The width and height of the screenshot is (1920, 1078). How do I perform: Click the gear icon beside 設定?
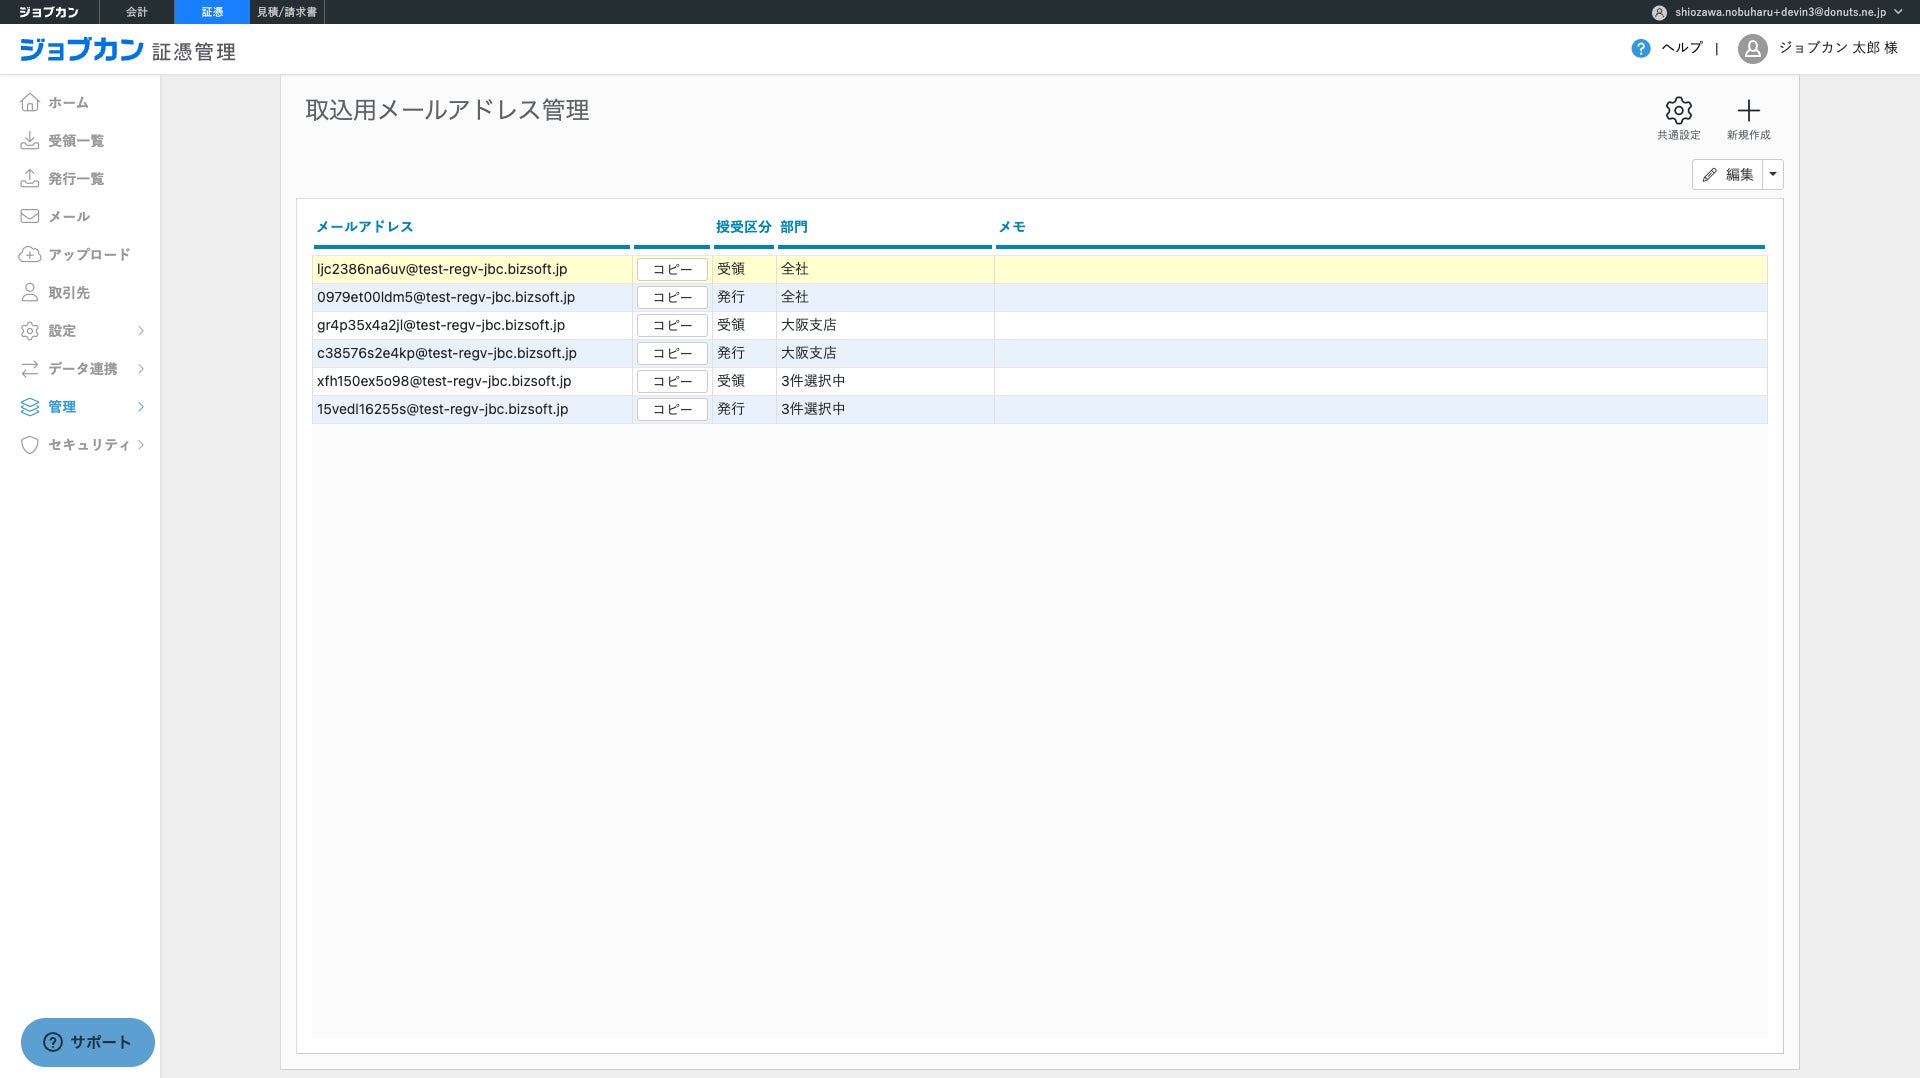coord(30,330)
